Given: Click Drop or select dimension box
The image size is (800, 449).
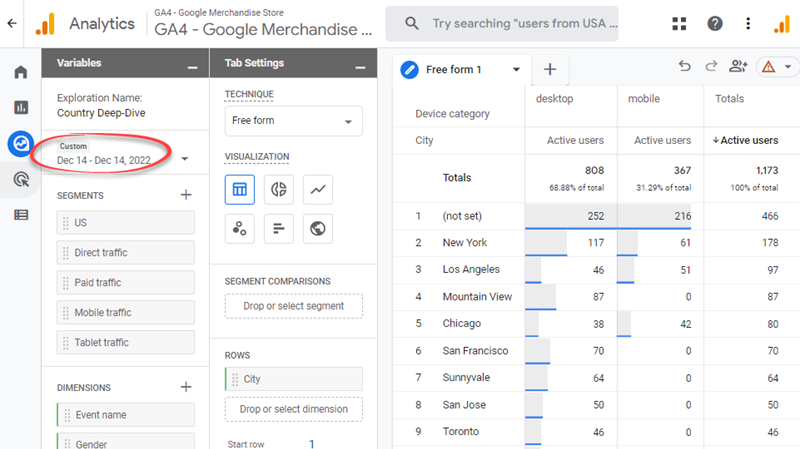Looking at the screenshot, I should 294,409.
